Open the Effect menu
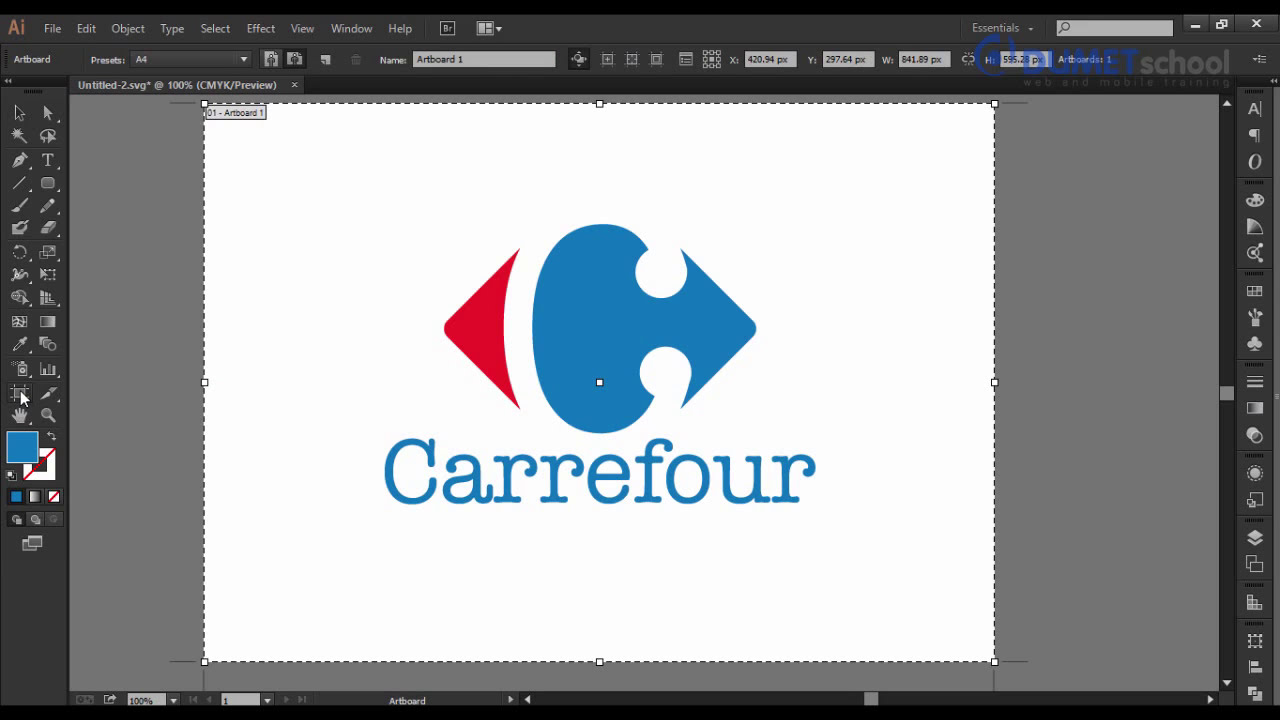This screenshot has width=1280, height=720. pos(260,28)
